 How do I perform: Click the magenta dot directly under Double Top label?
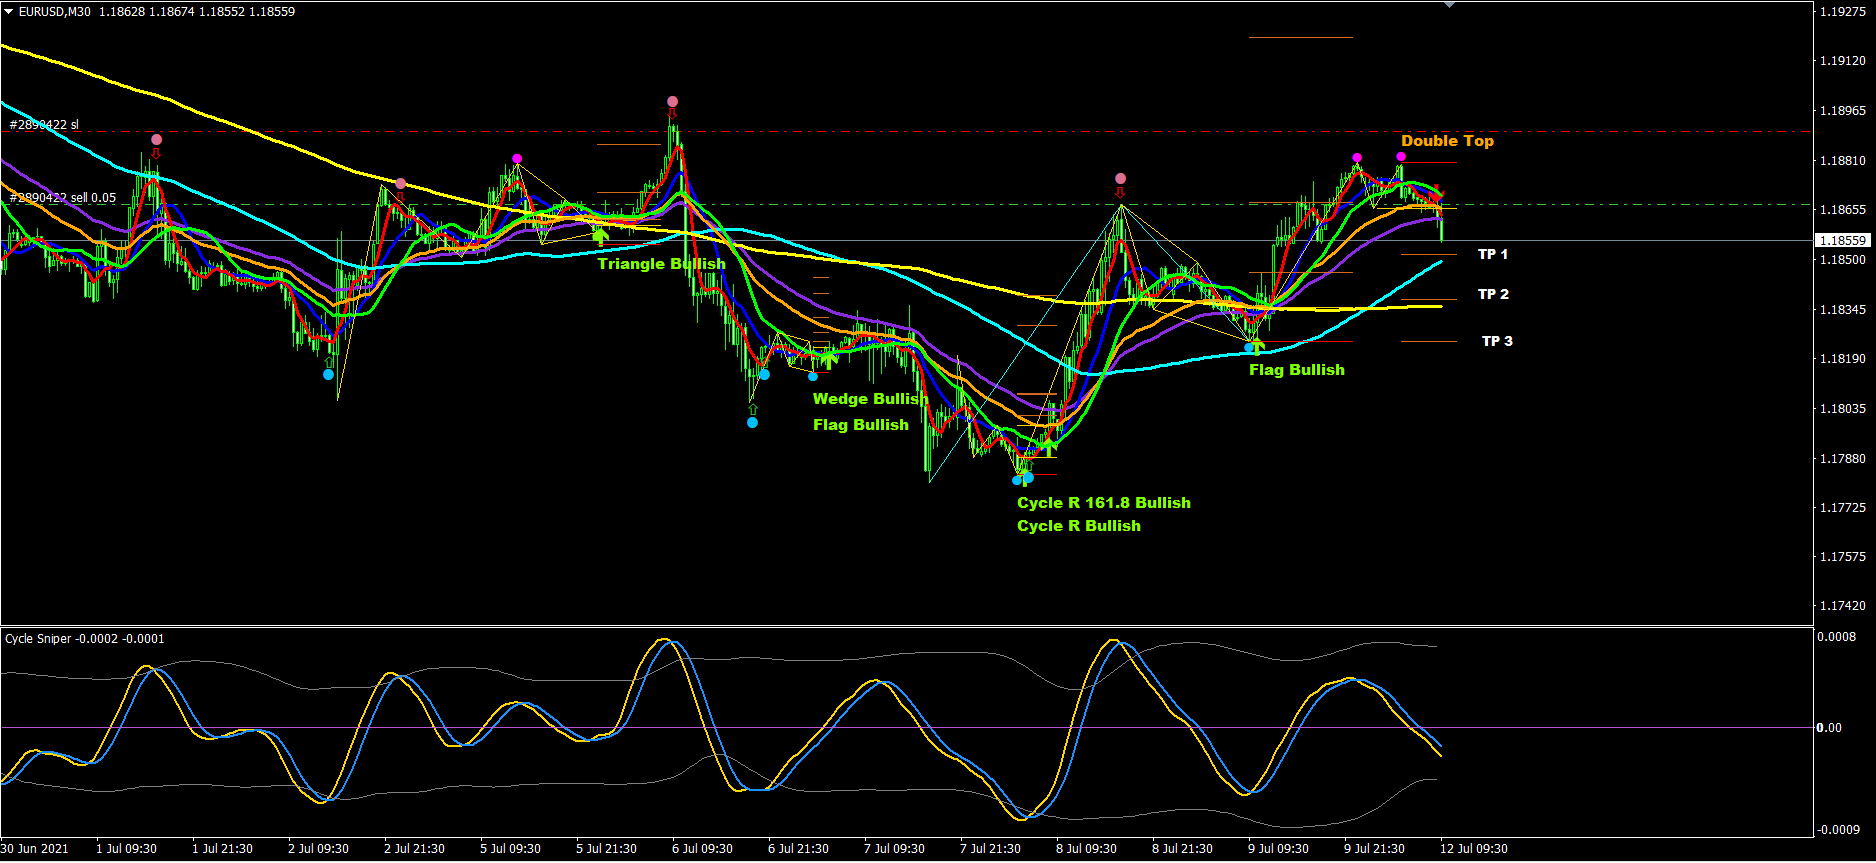[x=1401, y=157]
